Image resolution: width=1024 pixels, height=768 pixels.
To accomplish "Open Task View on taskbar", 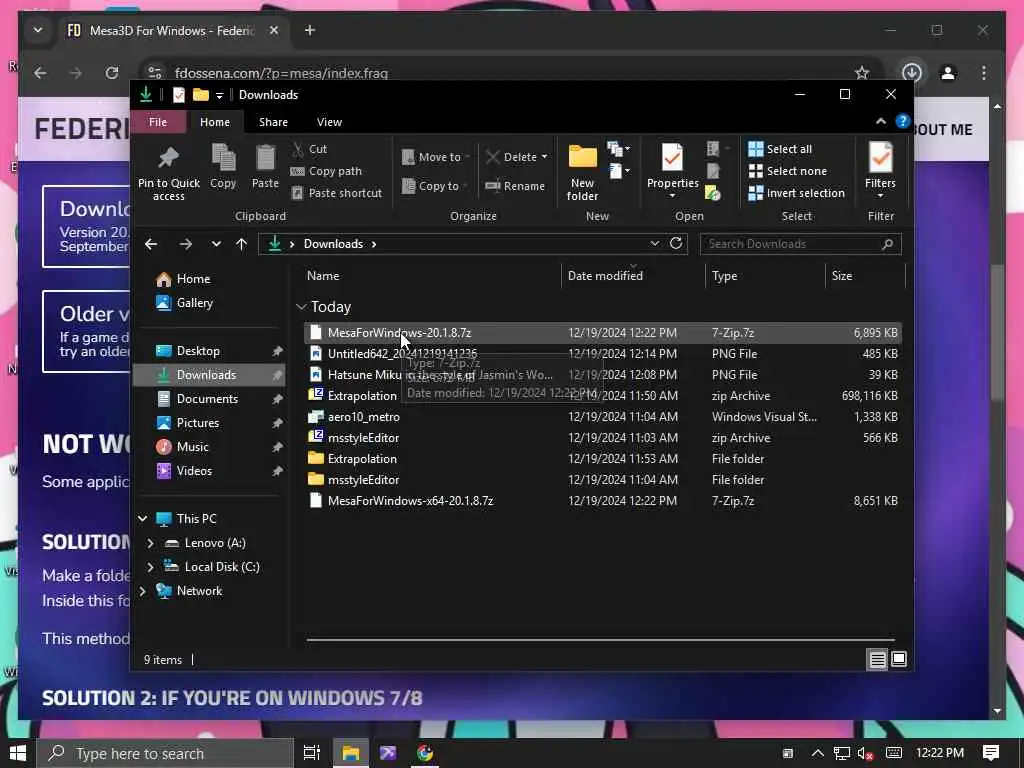I will 312,753.
